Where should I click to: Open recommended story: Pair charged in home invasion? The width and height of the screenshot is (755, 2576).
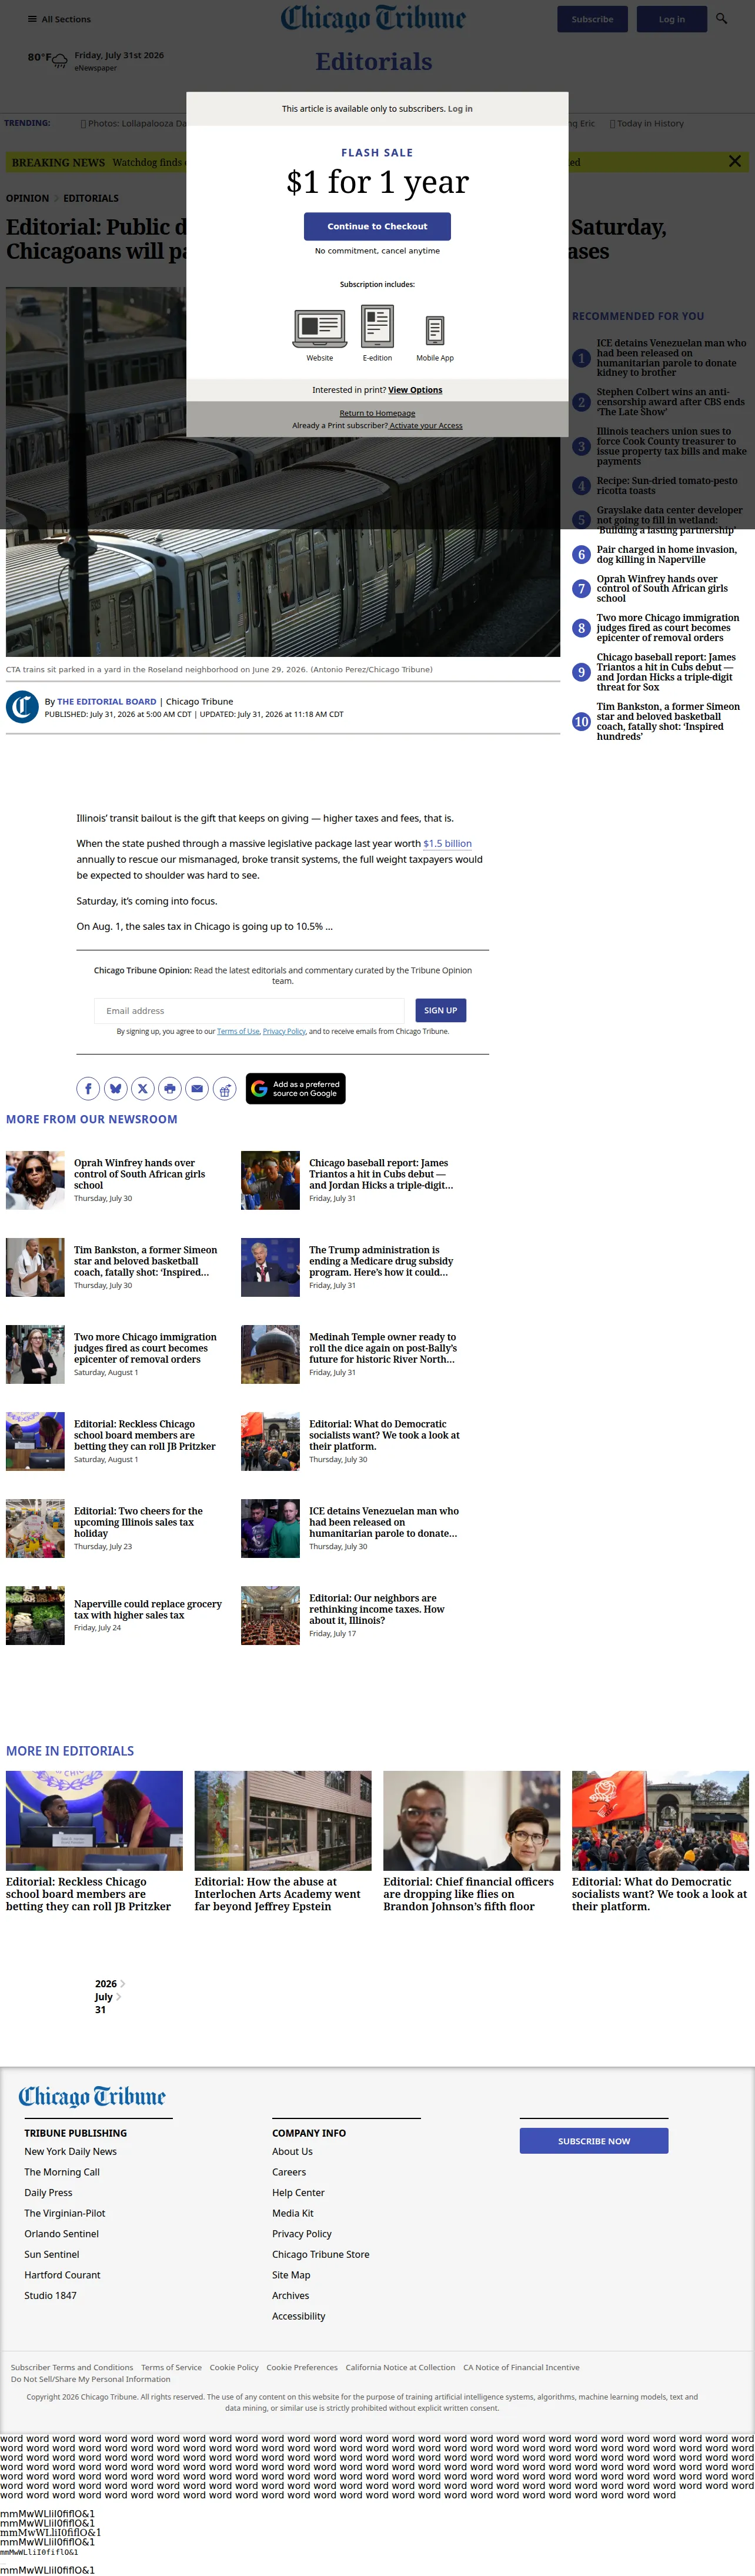[667, 554]
